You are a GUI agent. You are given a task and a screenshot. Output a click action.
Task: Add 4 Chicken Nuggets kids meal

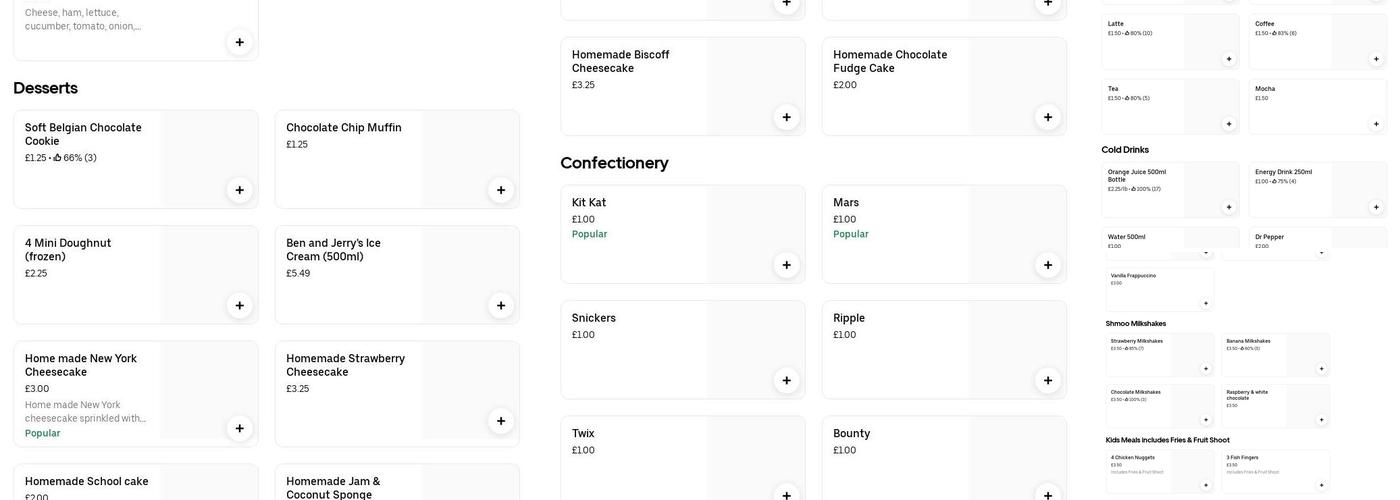point(1206,486)
